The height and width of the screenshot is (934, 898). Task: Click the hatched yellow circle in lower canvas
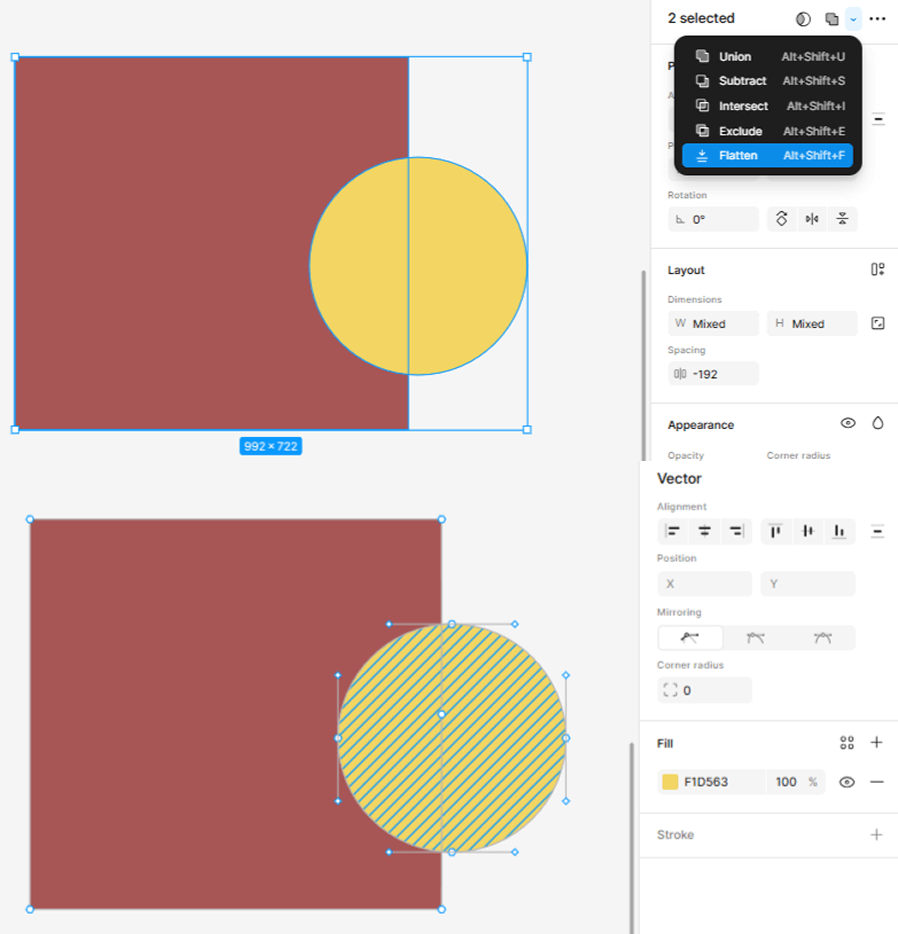452,738
